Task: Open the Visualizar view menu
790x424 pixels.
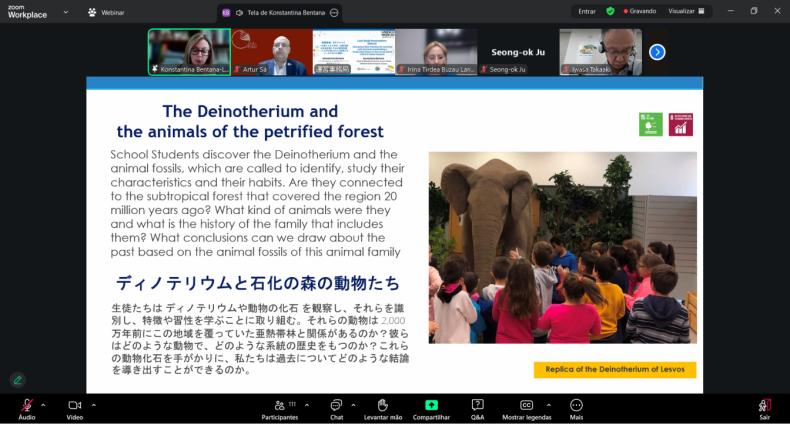Action: point(686,11)
